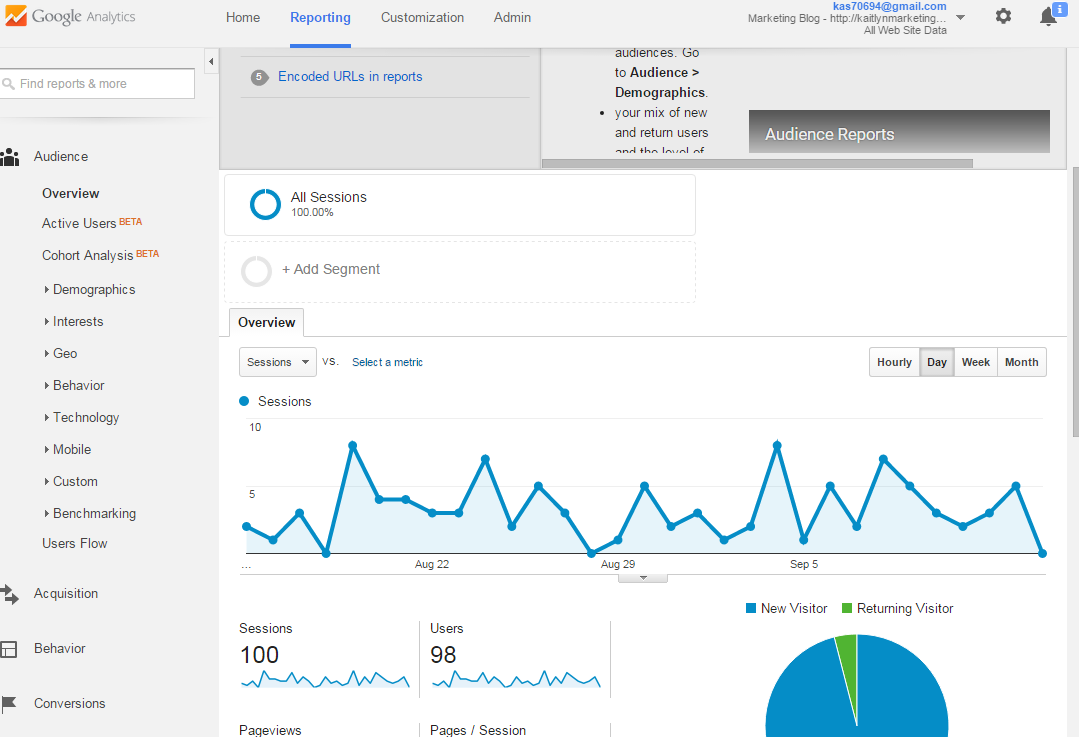The height and width of the screenshot is (737, 1079).
Task: Click Select a metric link
Action: [x=387, y=363]
